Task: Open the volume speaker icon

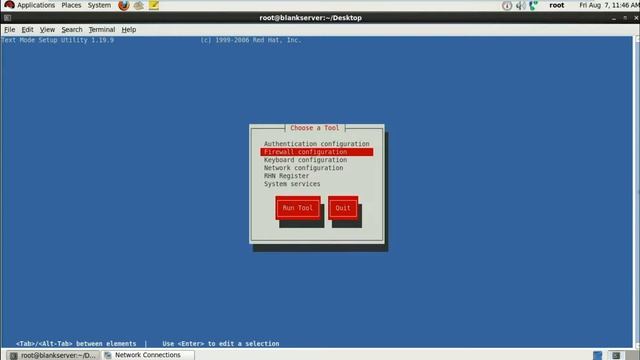Action: pyautogui.click(x=520, y=5)
